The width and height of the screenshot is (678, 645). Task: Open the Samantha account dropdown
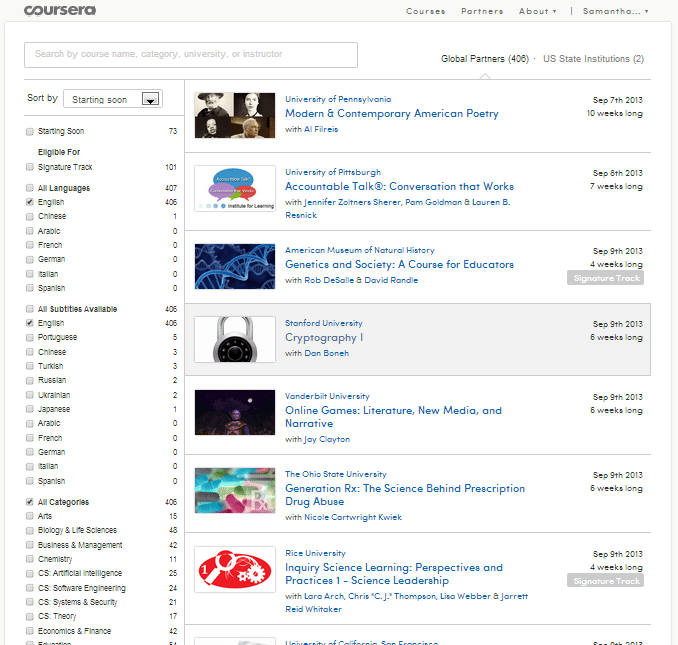pos(615,11)
